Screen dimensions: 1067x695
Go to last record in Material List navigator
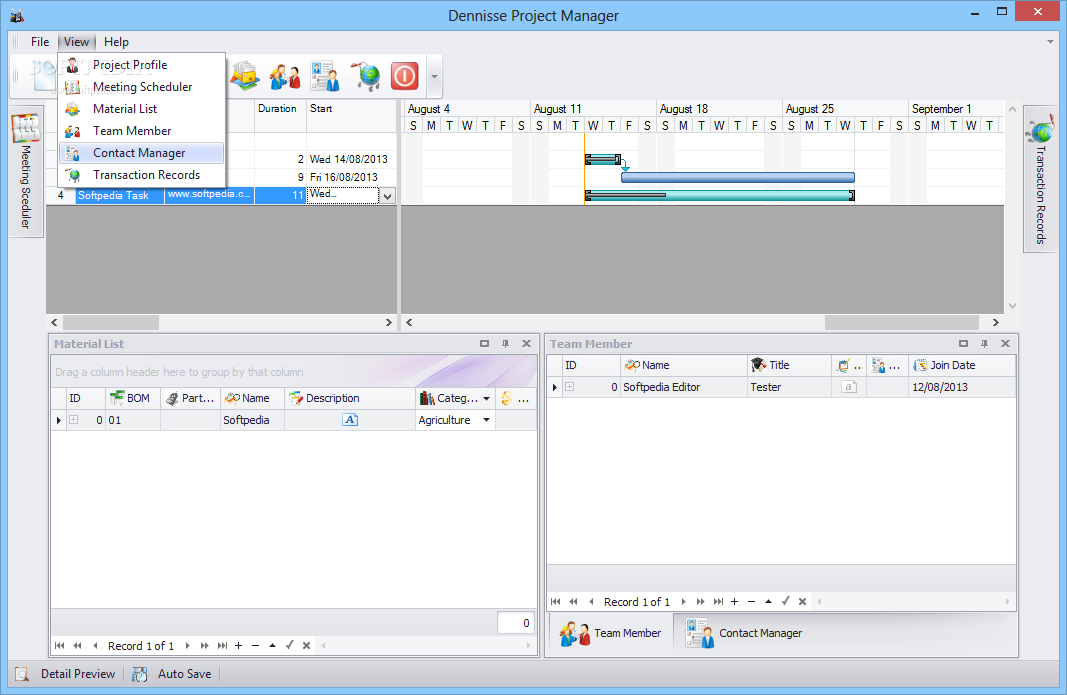(223, 646)
